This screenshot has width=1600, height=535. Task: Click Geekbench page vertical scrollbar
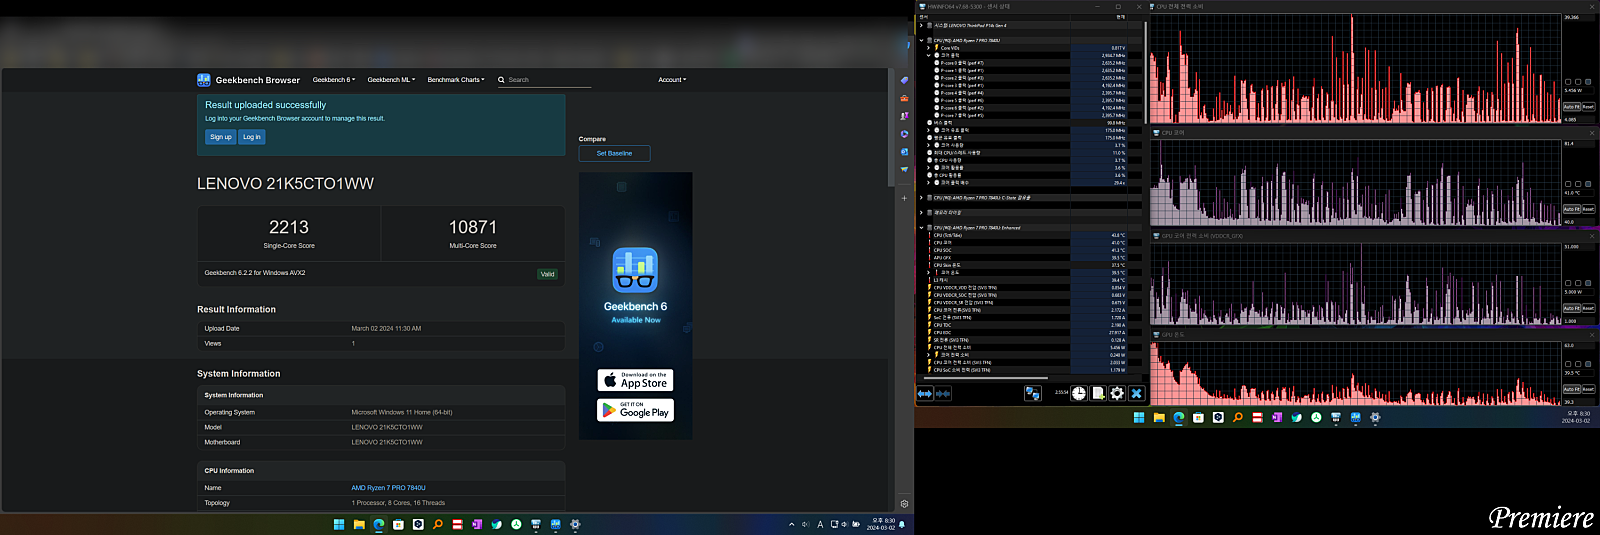click(x=891, y=127)
